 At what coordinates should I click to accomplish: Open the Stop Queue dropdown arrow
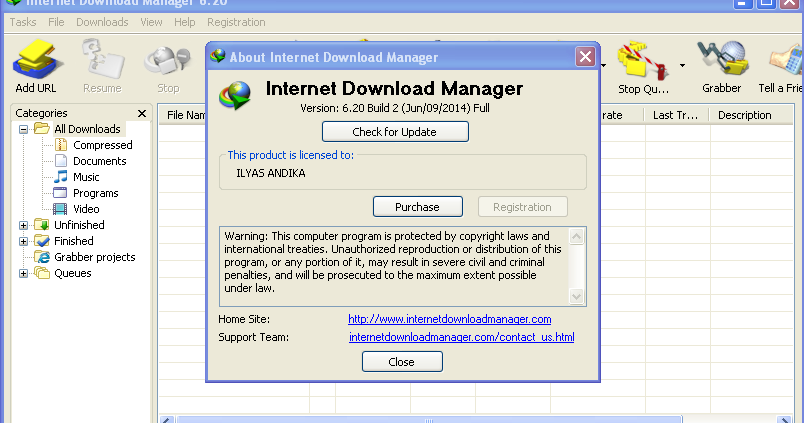tap(682, 65)
